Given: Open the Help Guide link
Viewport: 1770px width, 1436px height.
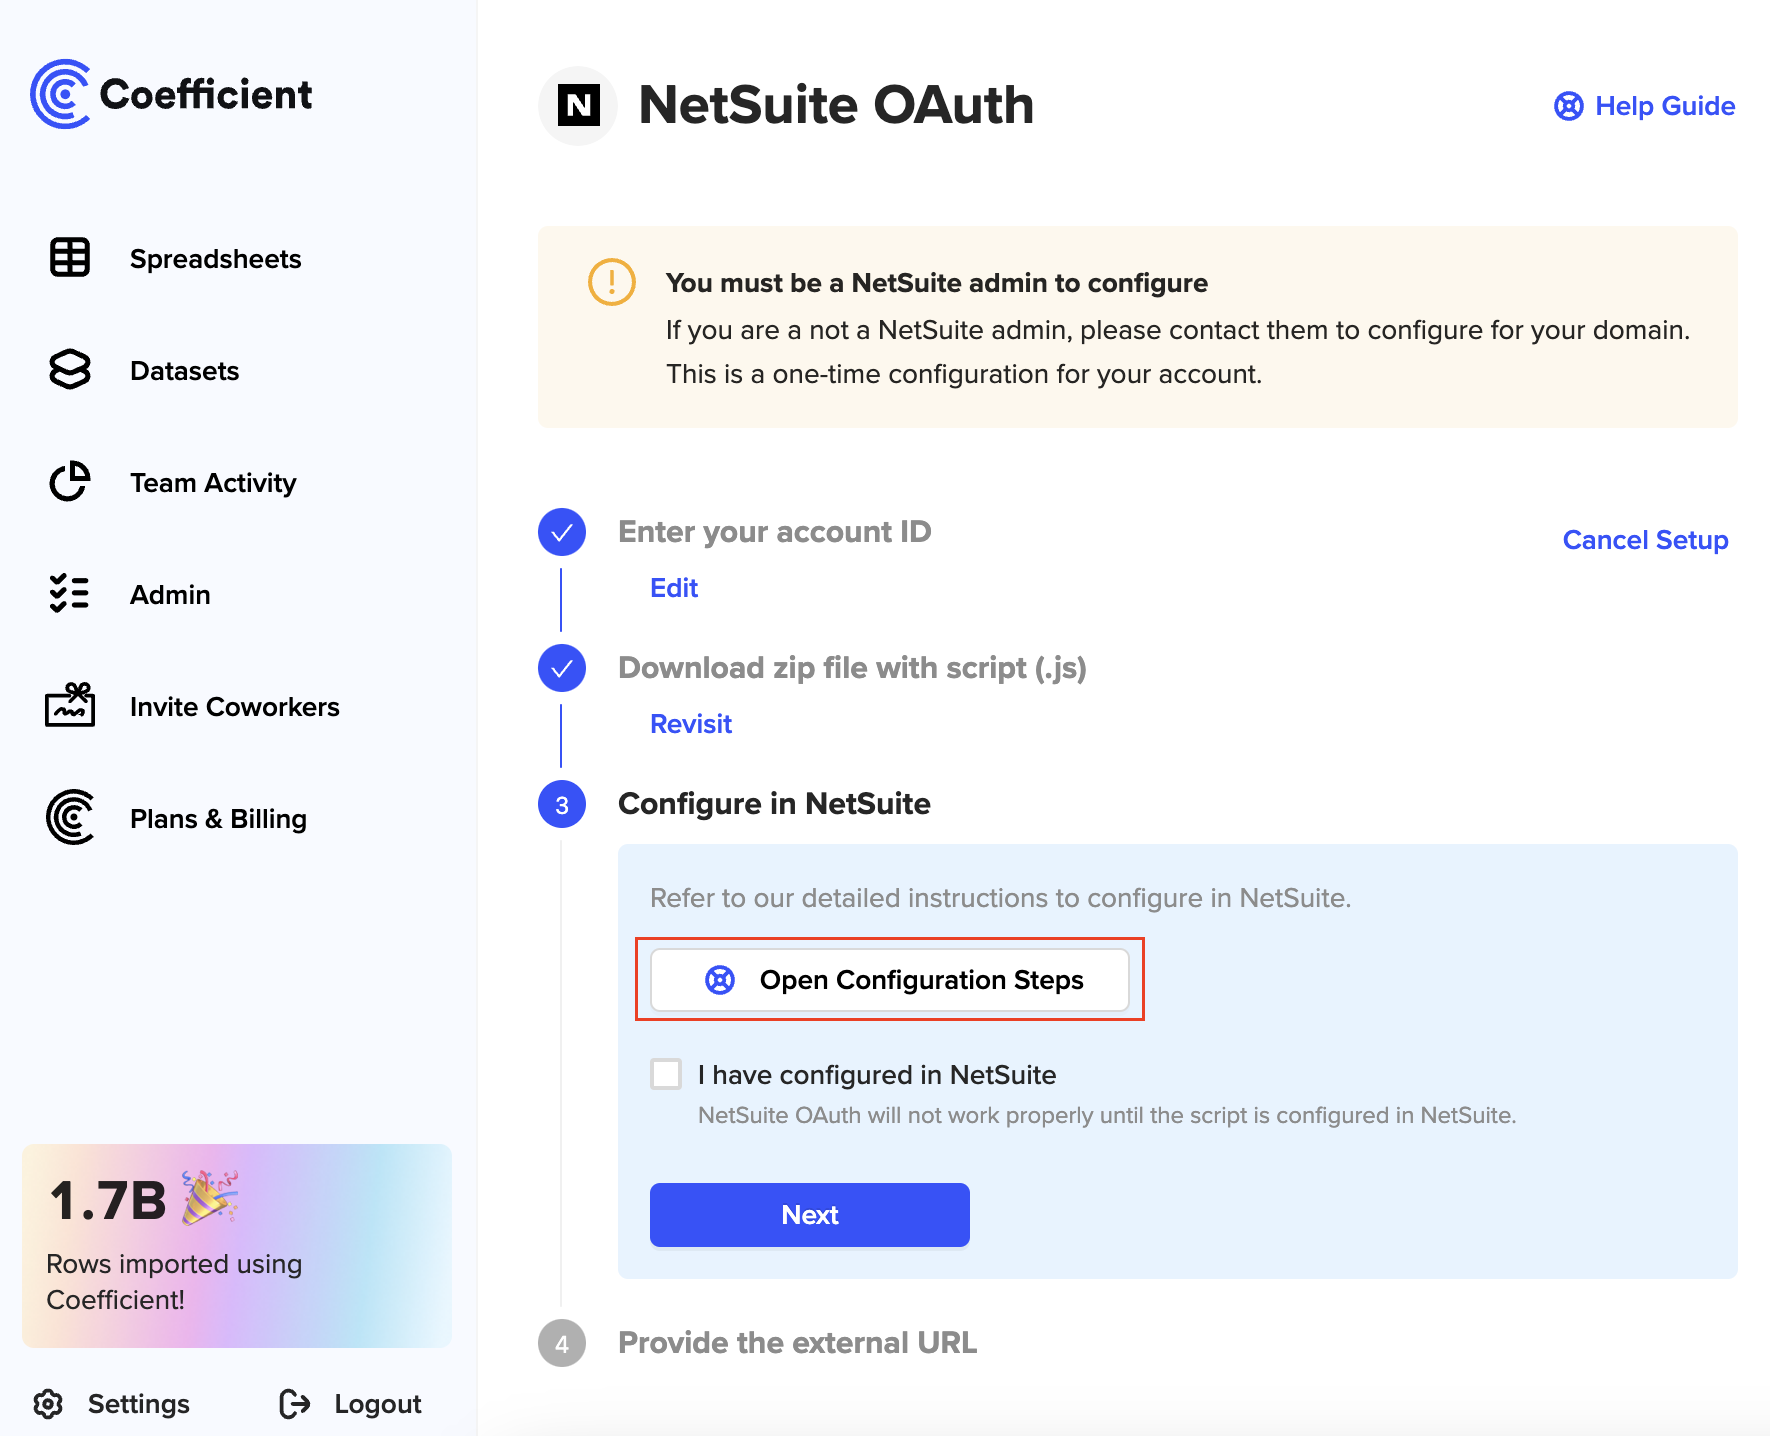Looking at the screenshot, I should [1644, 106].
